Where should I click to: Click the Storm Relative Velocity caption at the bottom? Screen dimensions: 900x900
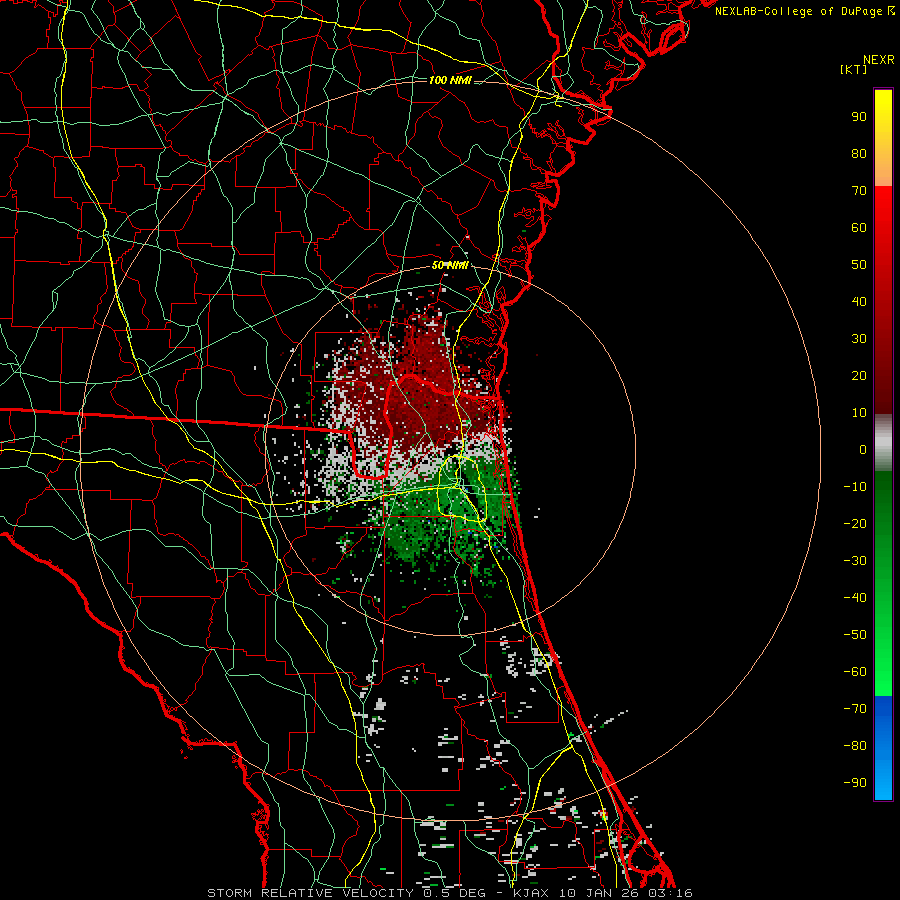(450, 893)
